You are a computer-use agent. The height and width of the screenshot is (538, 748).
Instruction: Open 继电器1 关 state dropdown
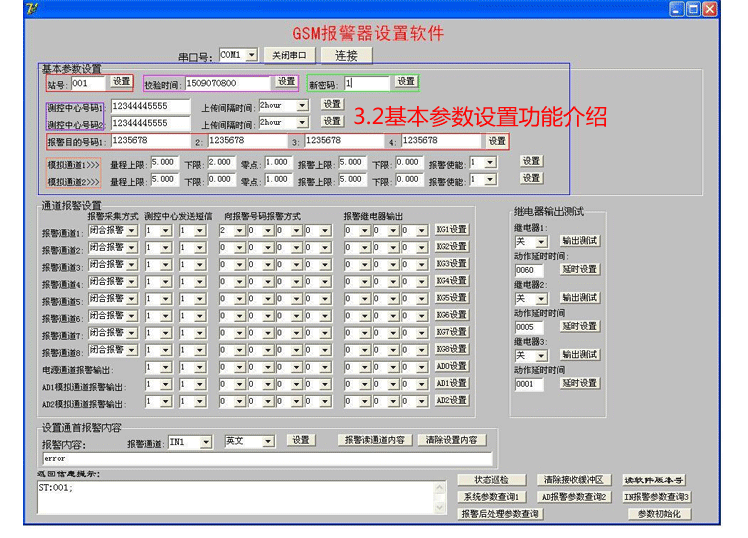pyautogui.click(x=541, y=242)
